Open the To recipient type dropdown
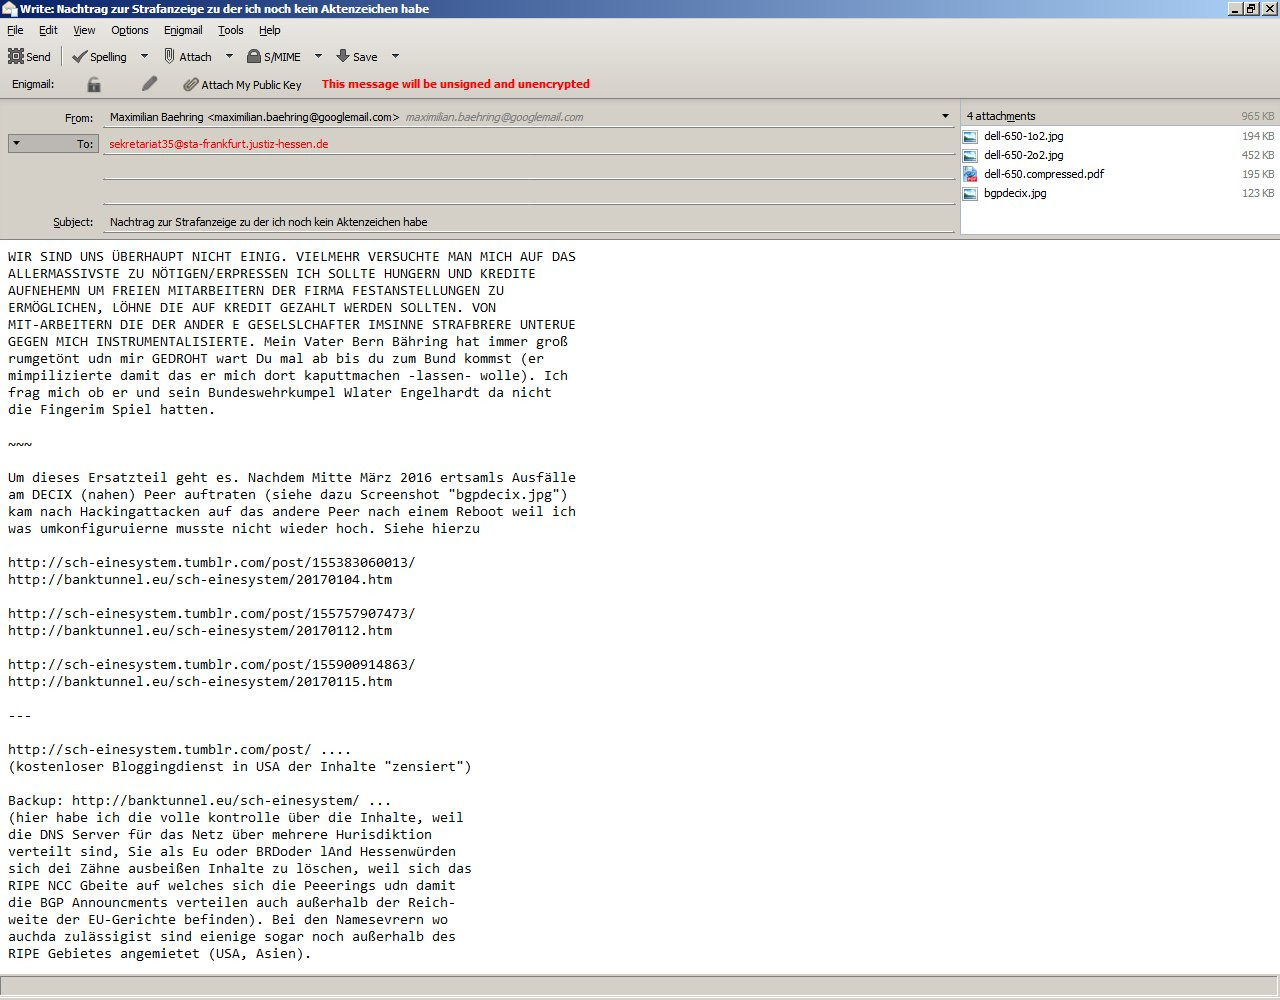This screenshot has height=1000, width=1280. point(16,144)
